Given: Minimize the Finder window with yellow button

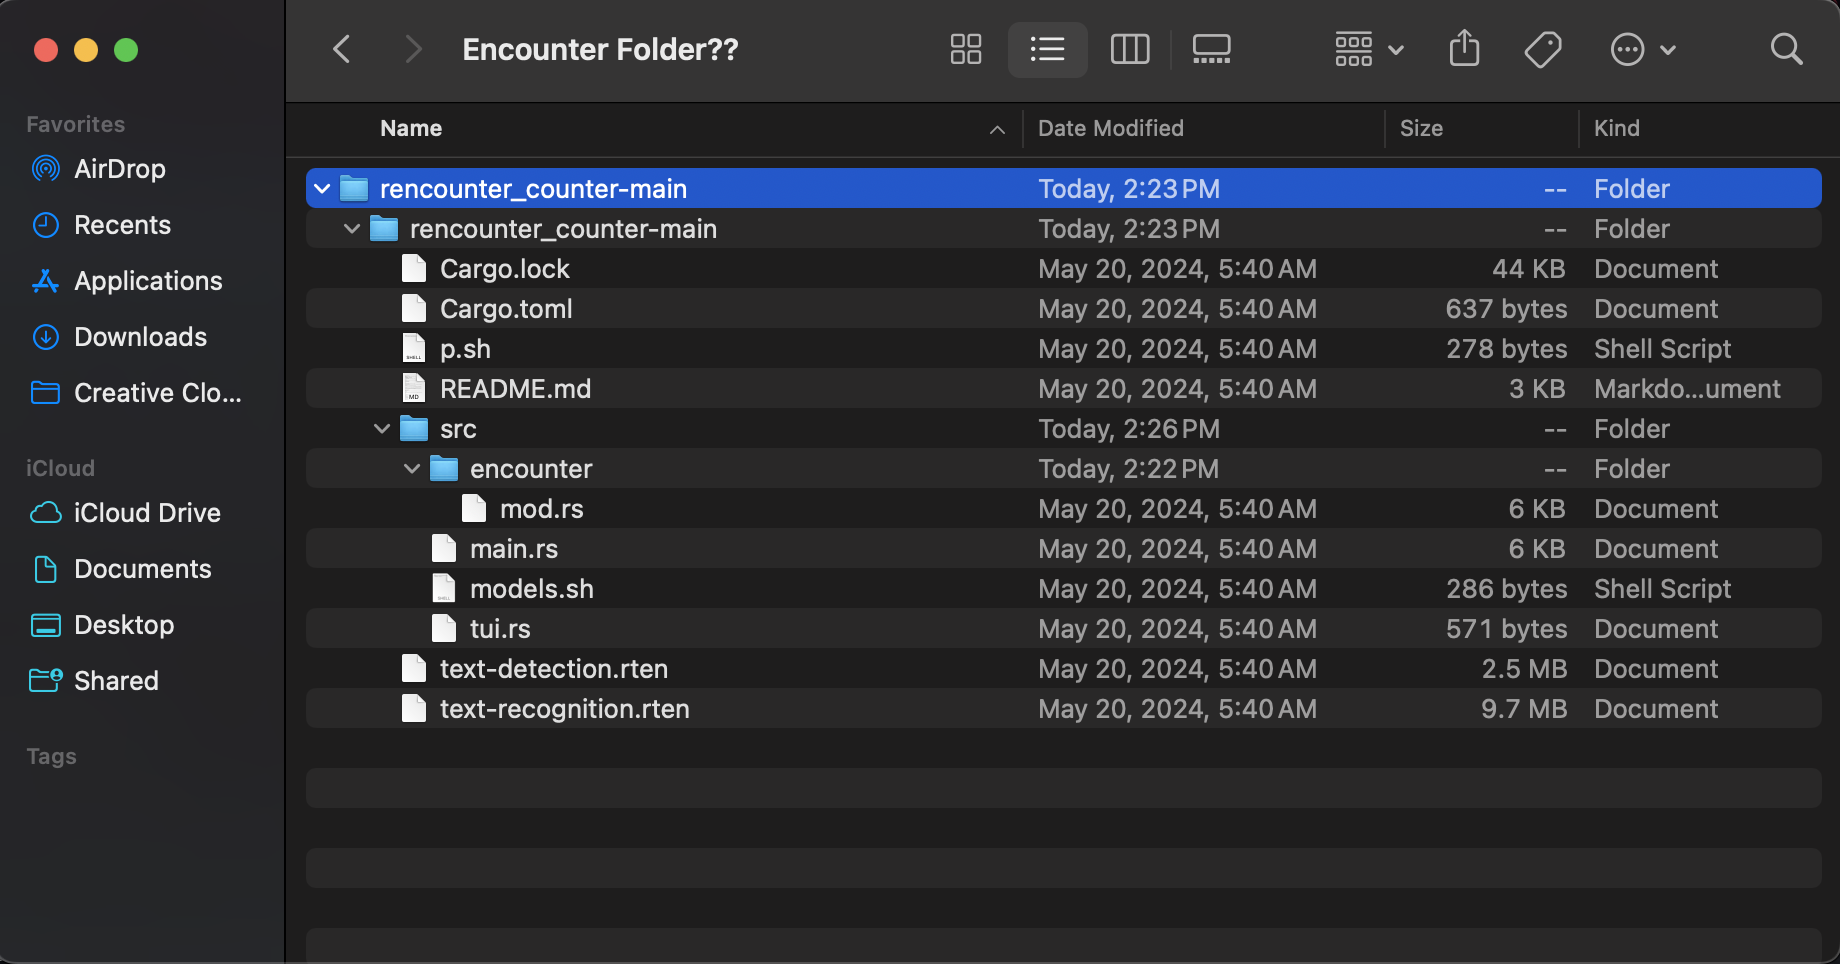Looking at the screenshot, I should click(86, 50).
